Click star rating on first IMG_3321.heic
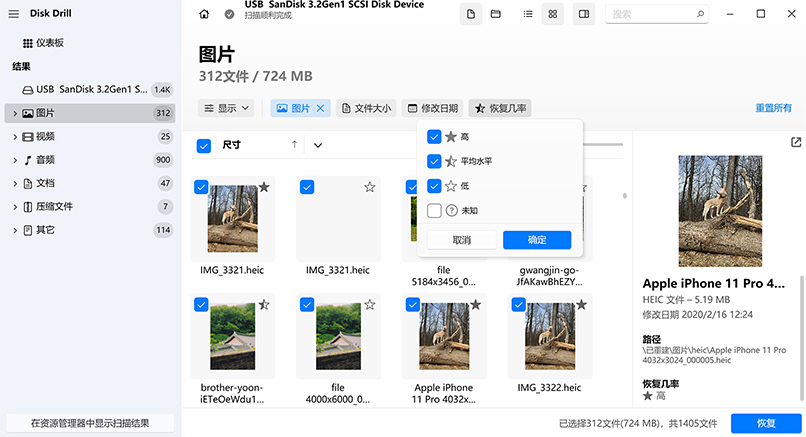Viewport: 806px width, 437px height. coord(264,187)
